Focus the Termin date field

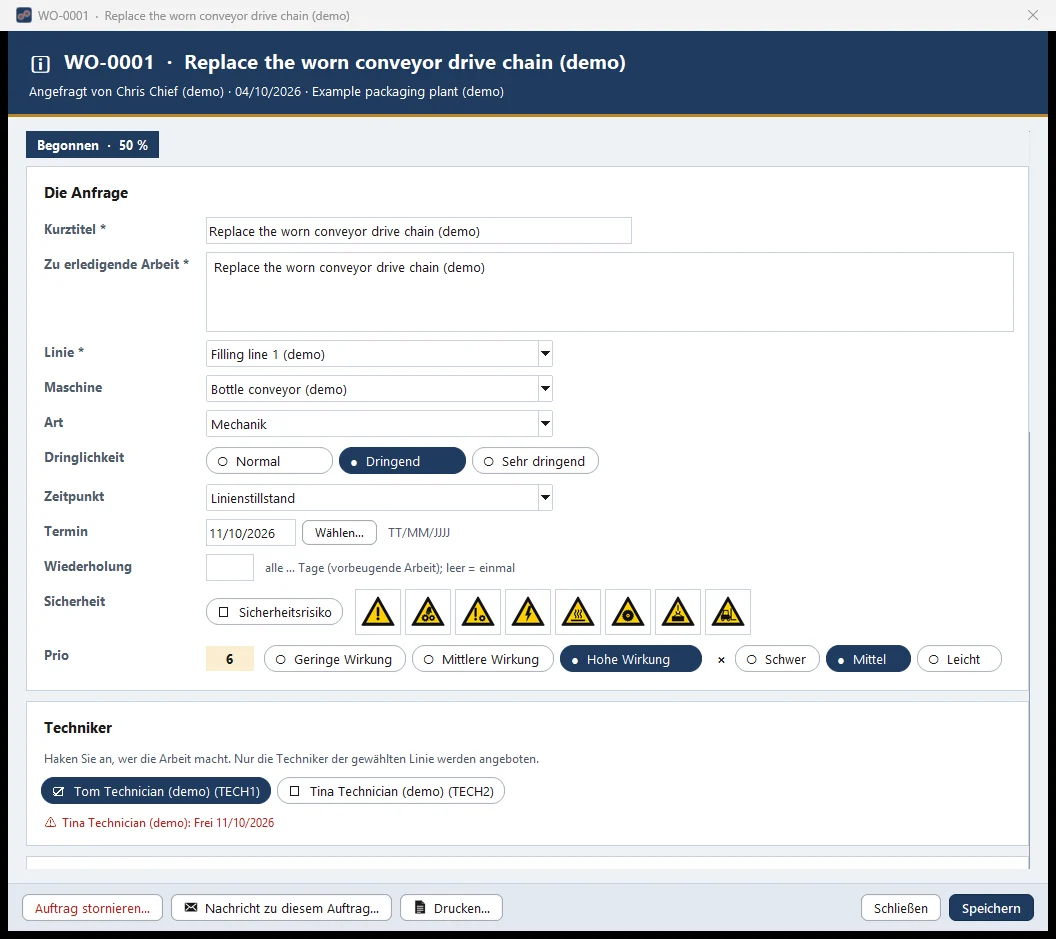[x=251, y=533]
